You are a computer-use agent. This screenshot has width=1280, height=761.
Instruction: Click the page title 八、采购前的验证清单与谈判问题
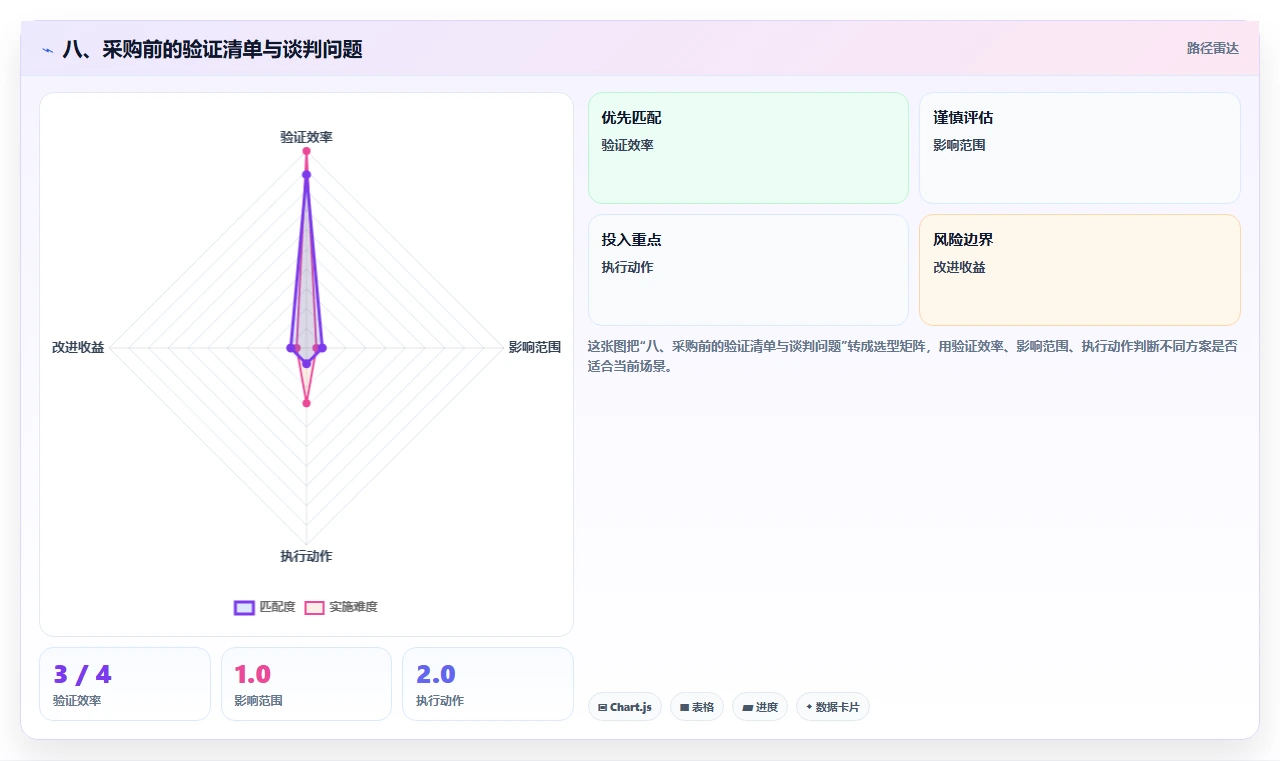[x=212, y=49]
